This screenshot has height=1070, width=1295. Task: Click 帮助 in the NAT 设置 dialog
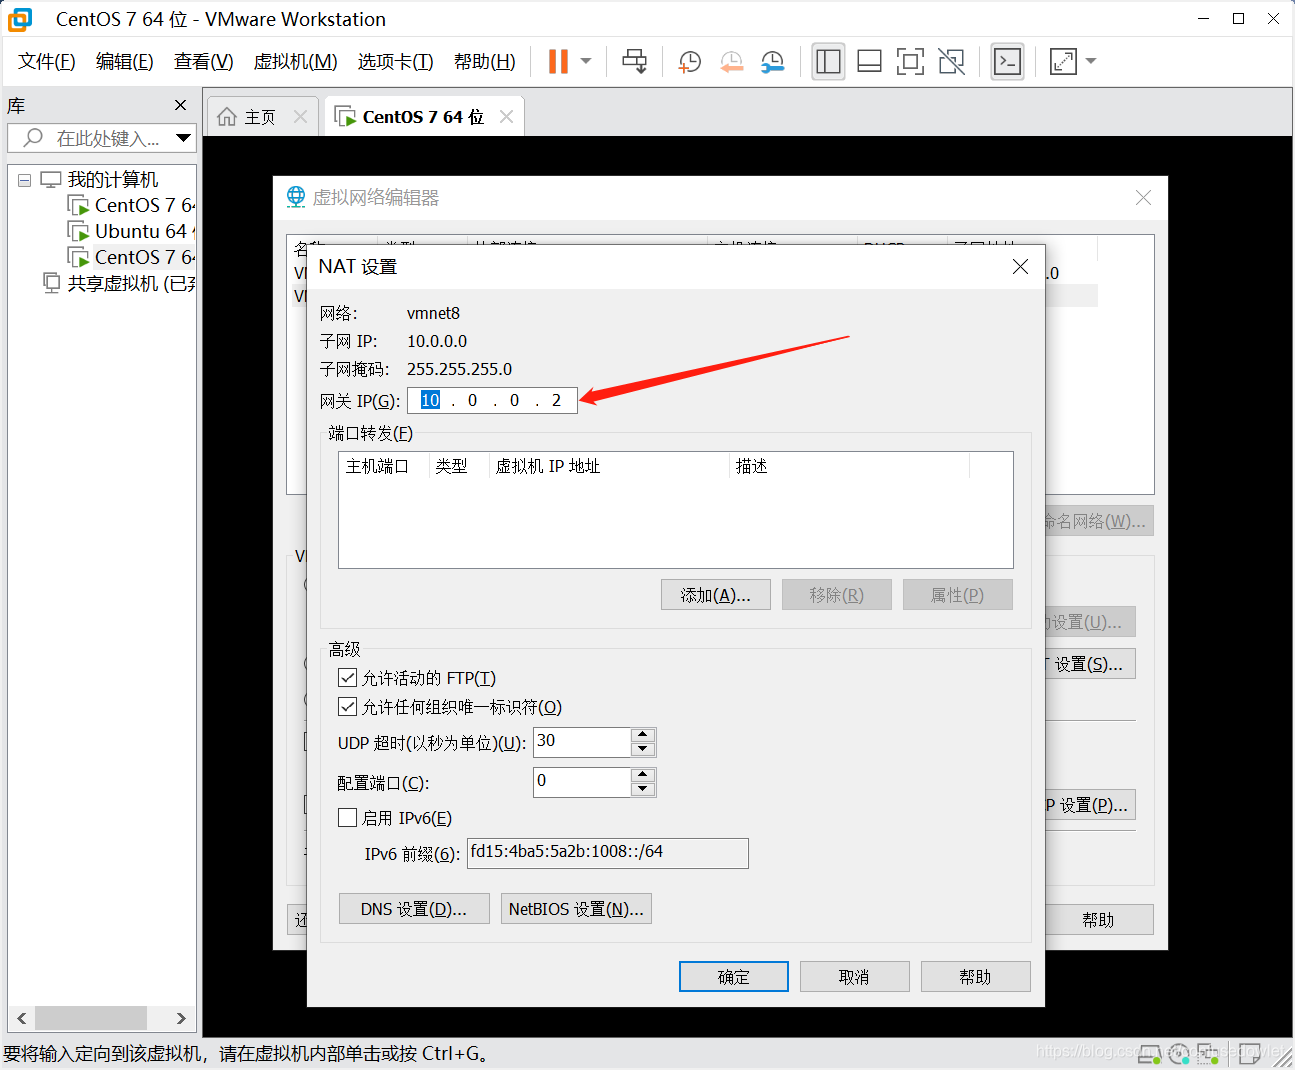pyautogui.click(x=976, y=977)
